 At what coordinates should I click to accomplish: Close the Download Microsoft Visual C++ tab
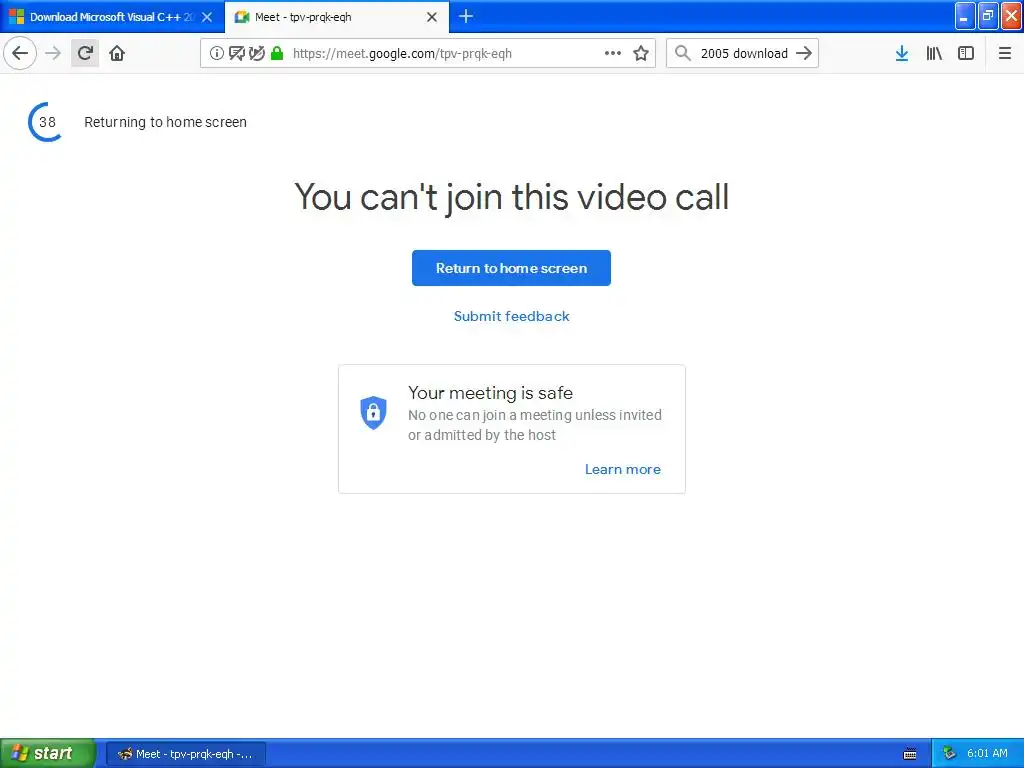click(207, 17)
